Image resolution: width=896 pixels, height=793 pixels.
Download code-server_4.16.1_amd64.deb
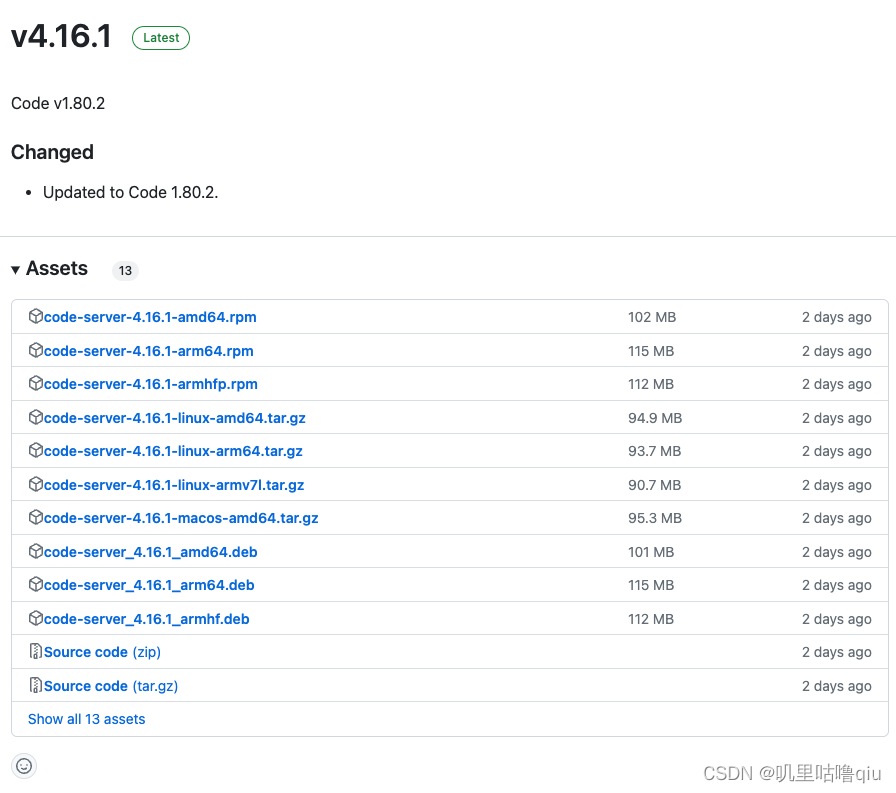click(x=151, y=552)
